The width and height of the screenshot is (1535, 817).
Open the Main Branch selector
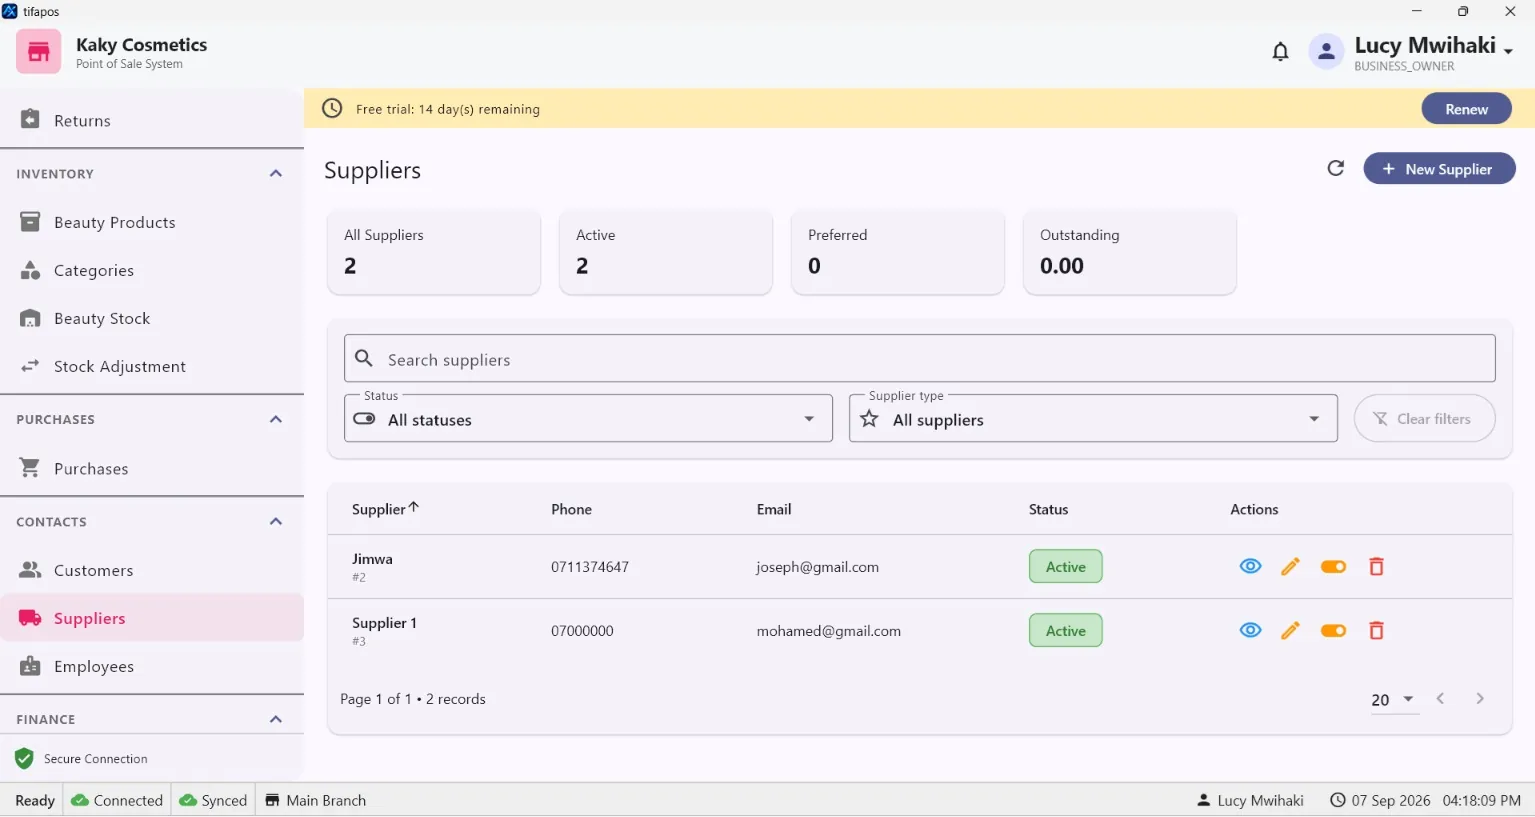coord(316,800)
